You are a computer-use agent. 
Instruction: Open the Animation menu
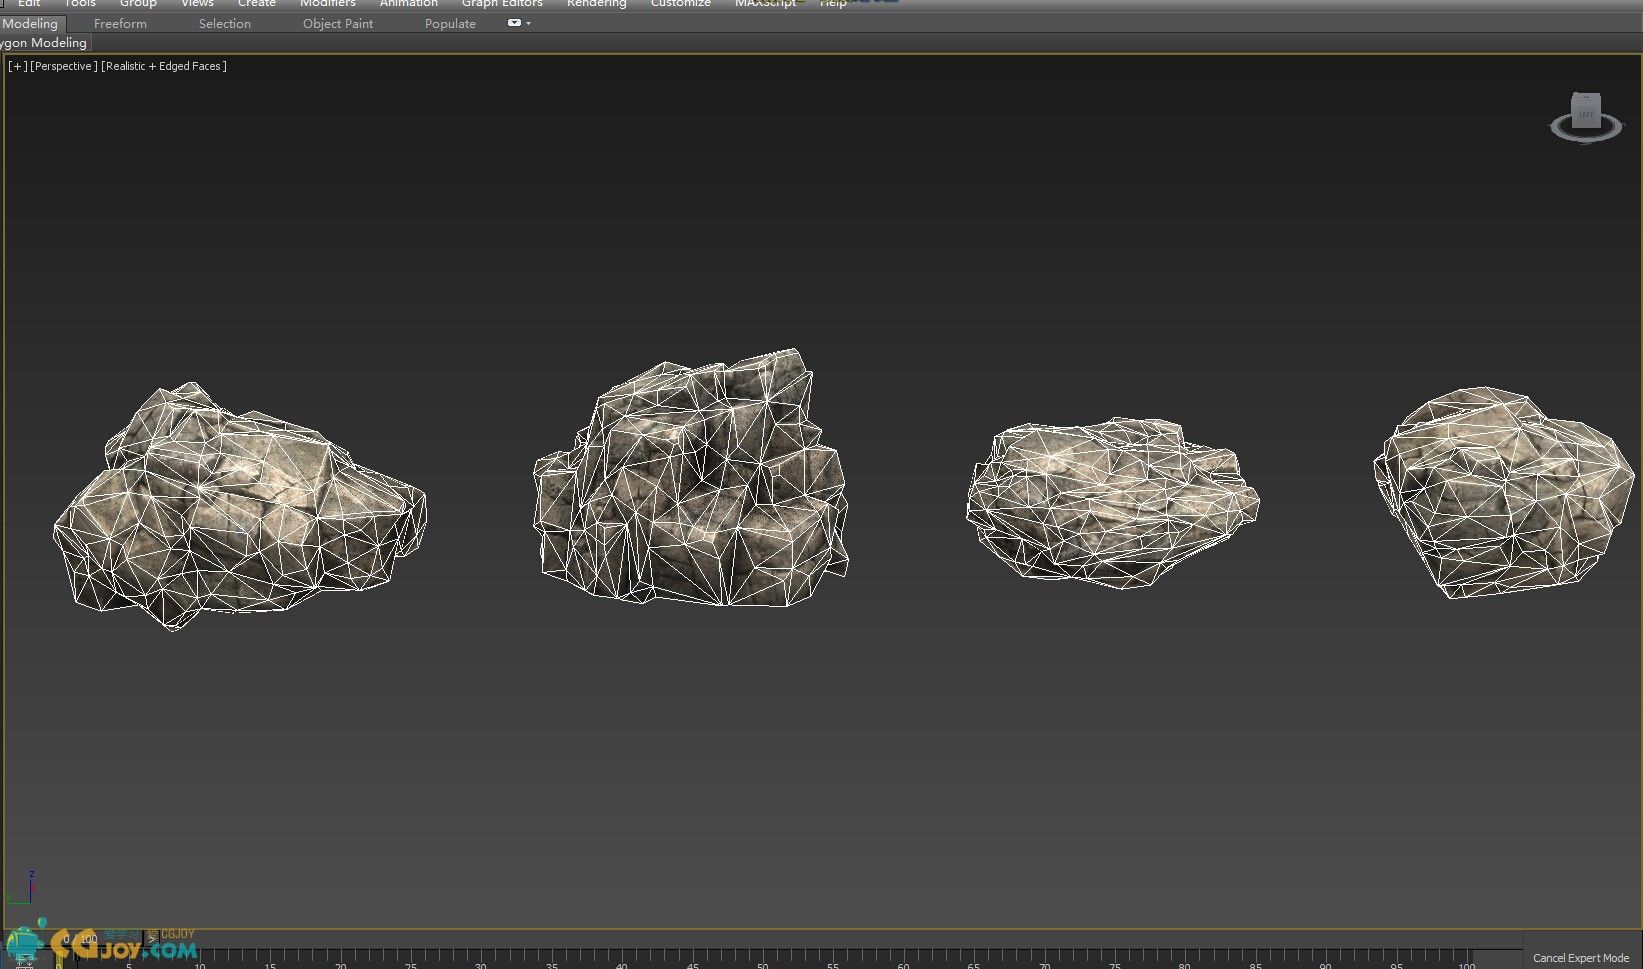[408, 4]
